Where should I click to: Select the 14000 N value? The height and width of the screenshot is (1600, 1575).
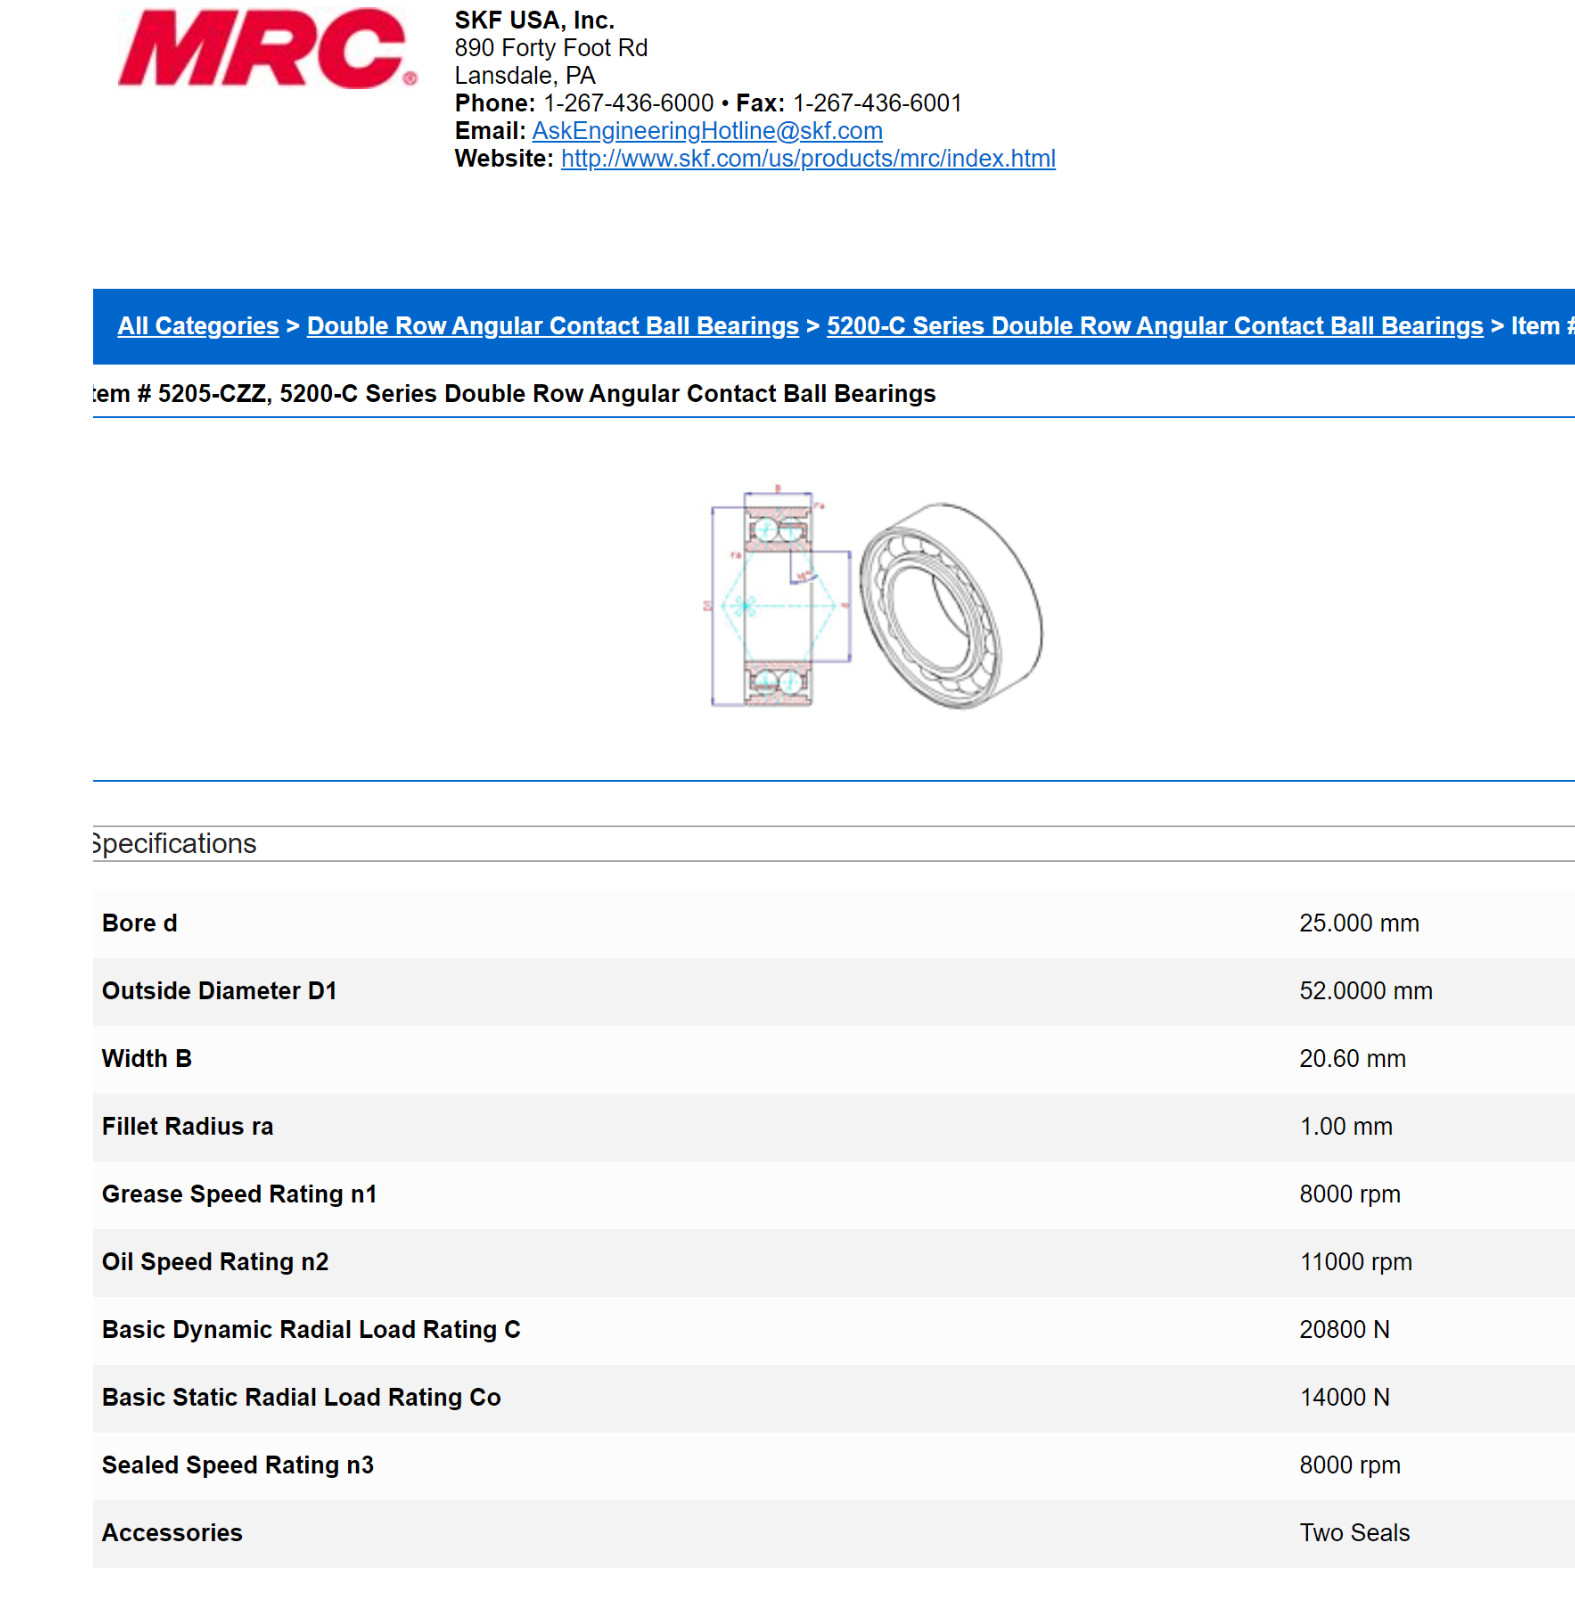click(1344, 1398)
